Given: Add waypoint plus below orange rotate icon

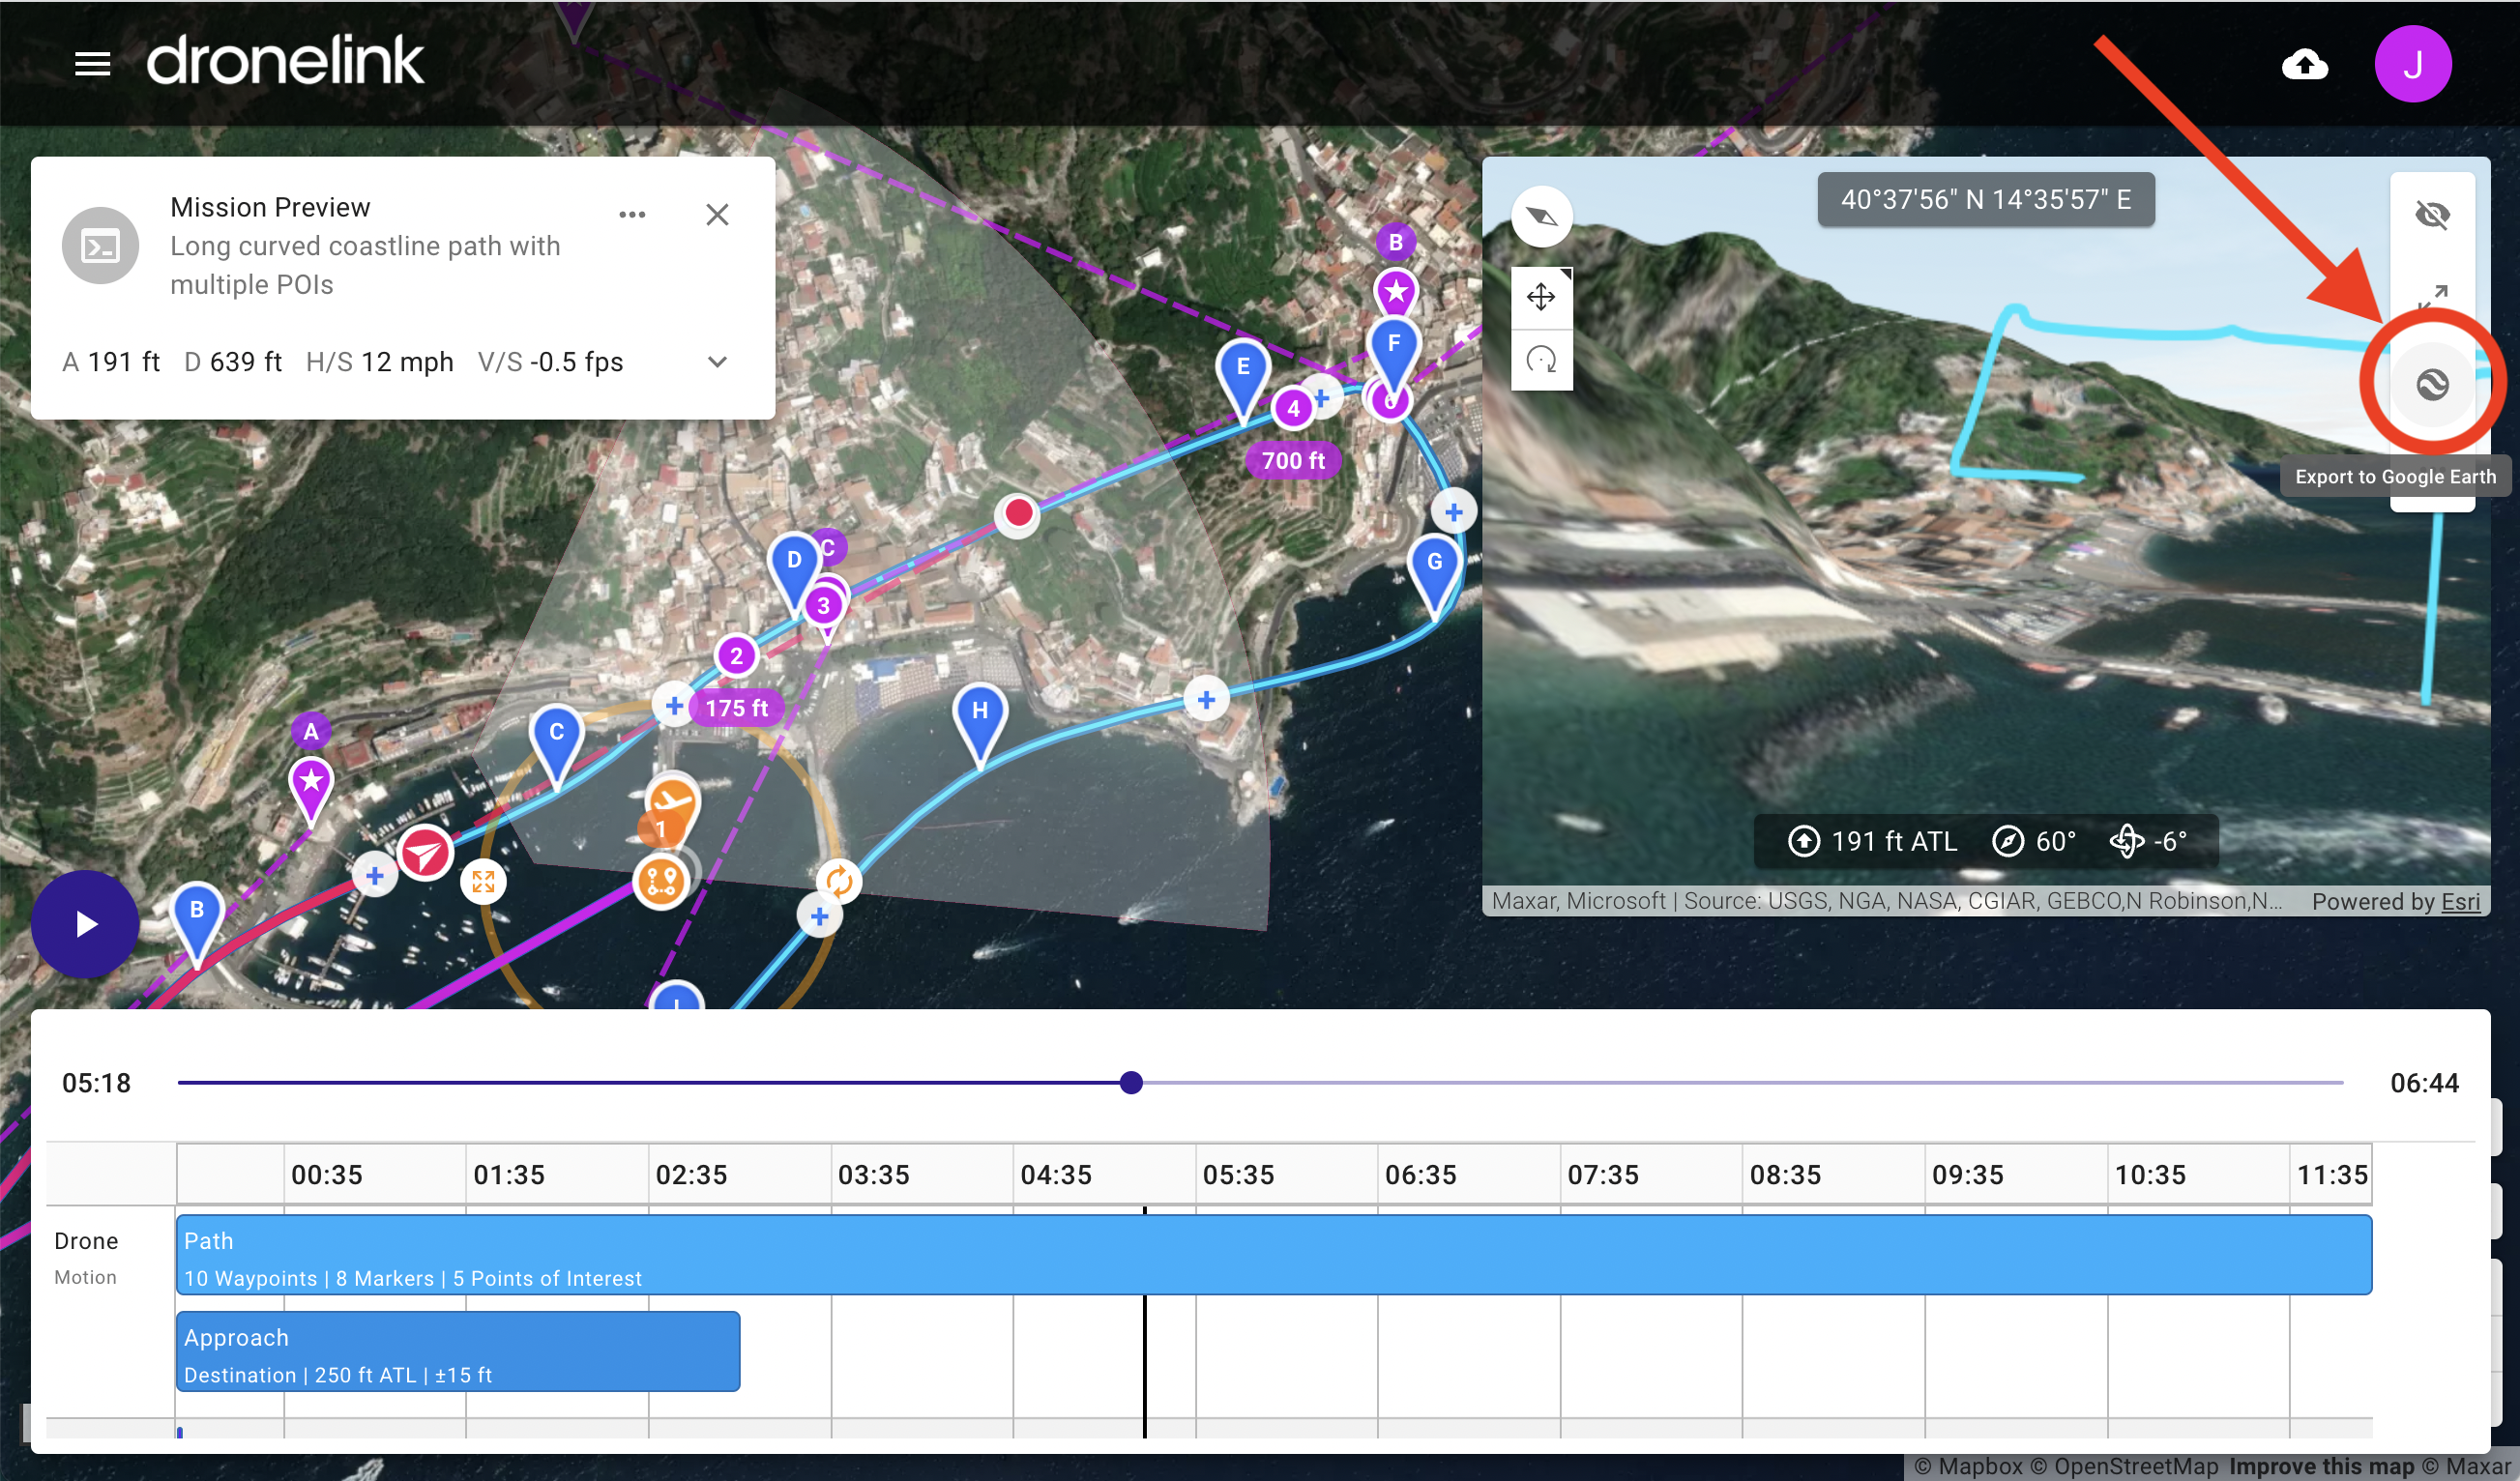Looking at the screenshot, I should tap(818, 916).
